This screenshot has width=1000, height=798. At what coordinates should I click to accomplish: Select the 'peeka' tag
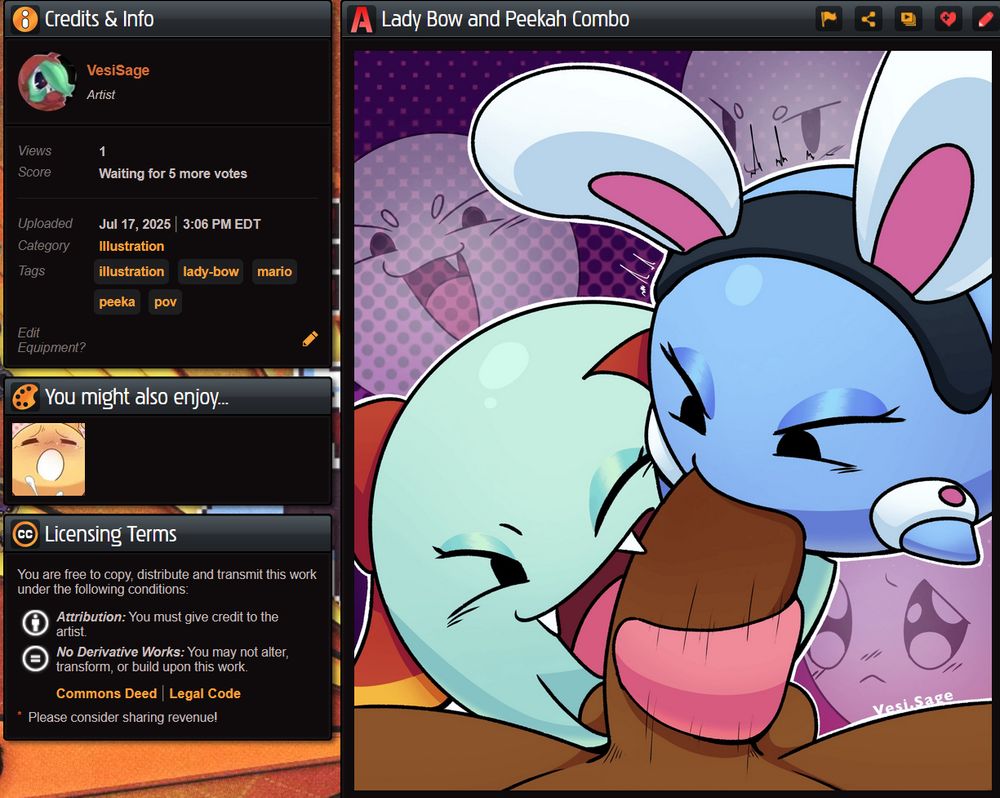(117, 302)
